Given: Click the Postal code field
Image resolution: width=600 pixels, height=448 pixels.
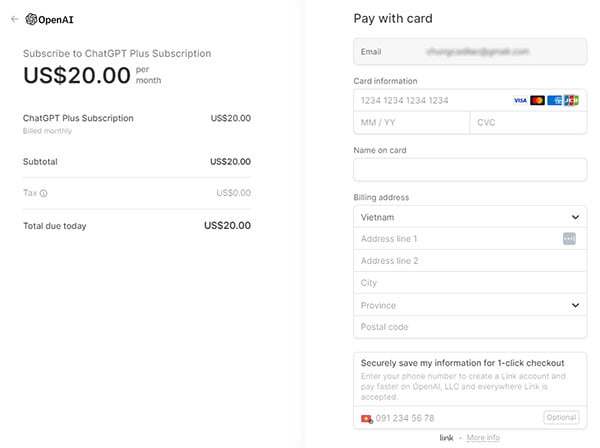Looking at the screenshot, I should coord(470,327).
